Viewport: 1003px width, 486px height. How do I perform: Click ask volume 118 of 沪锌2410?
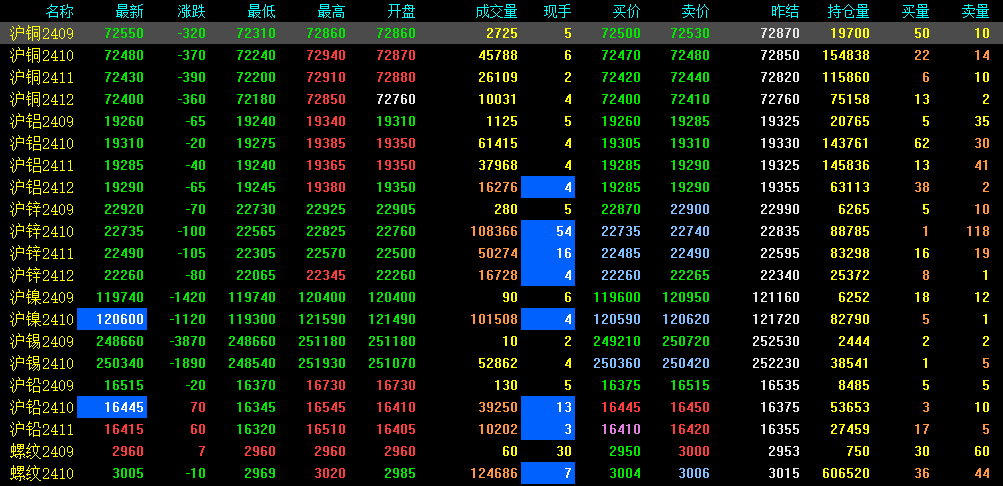(979, 231)
